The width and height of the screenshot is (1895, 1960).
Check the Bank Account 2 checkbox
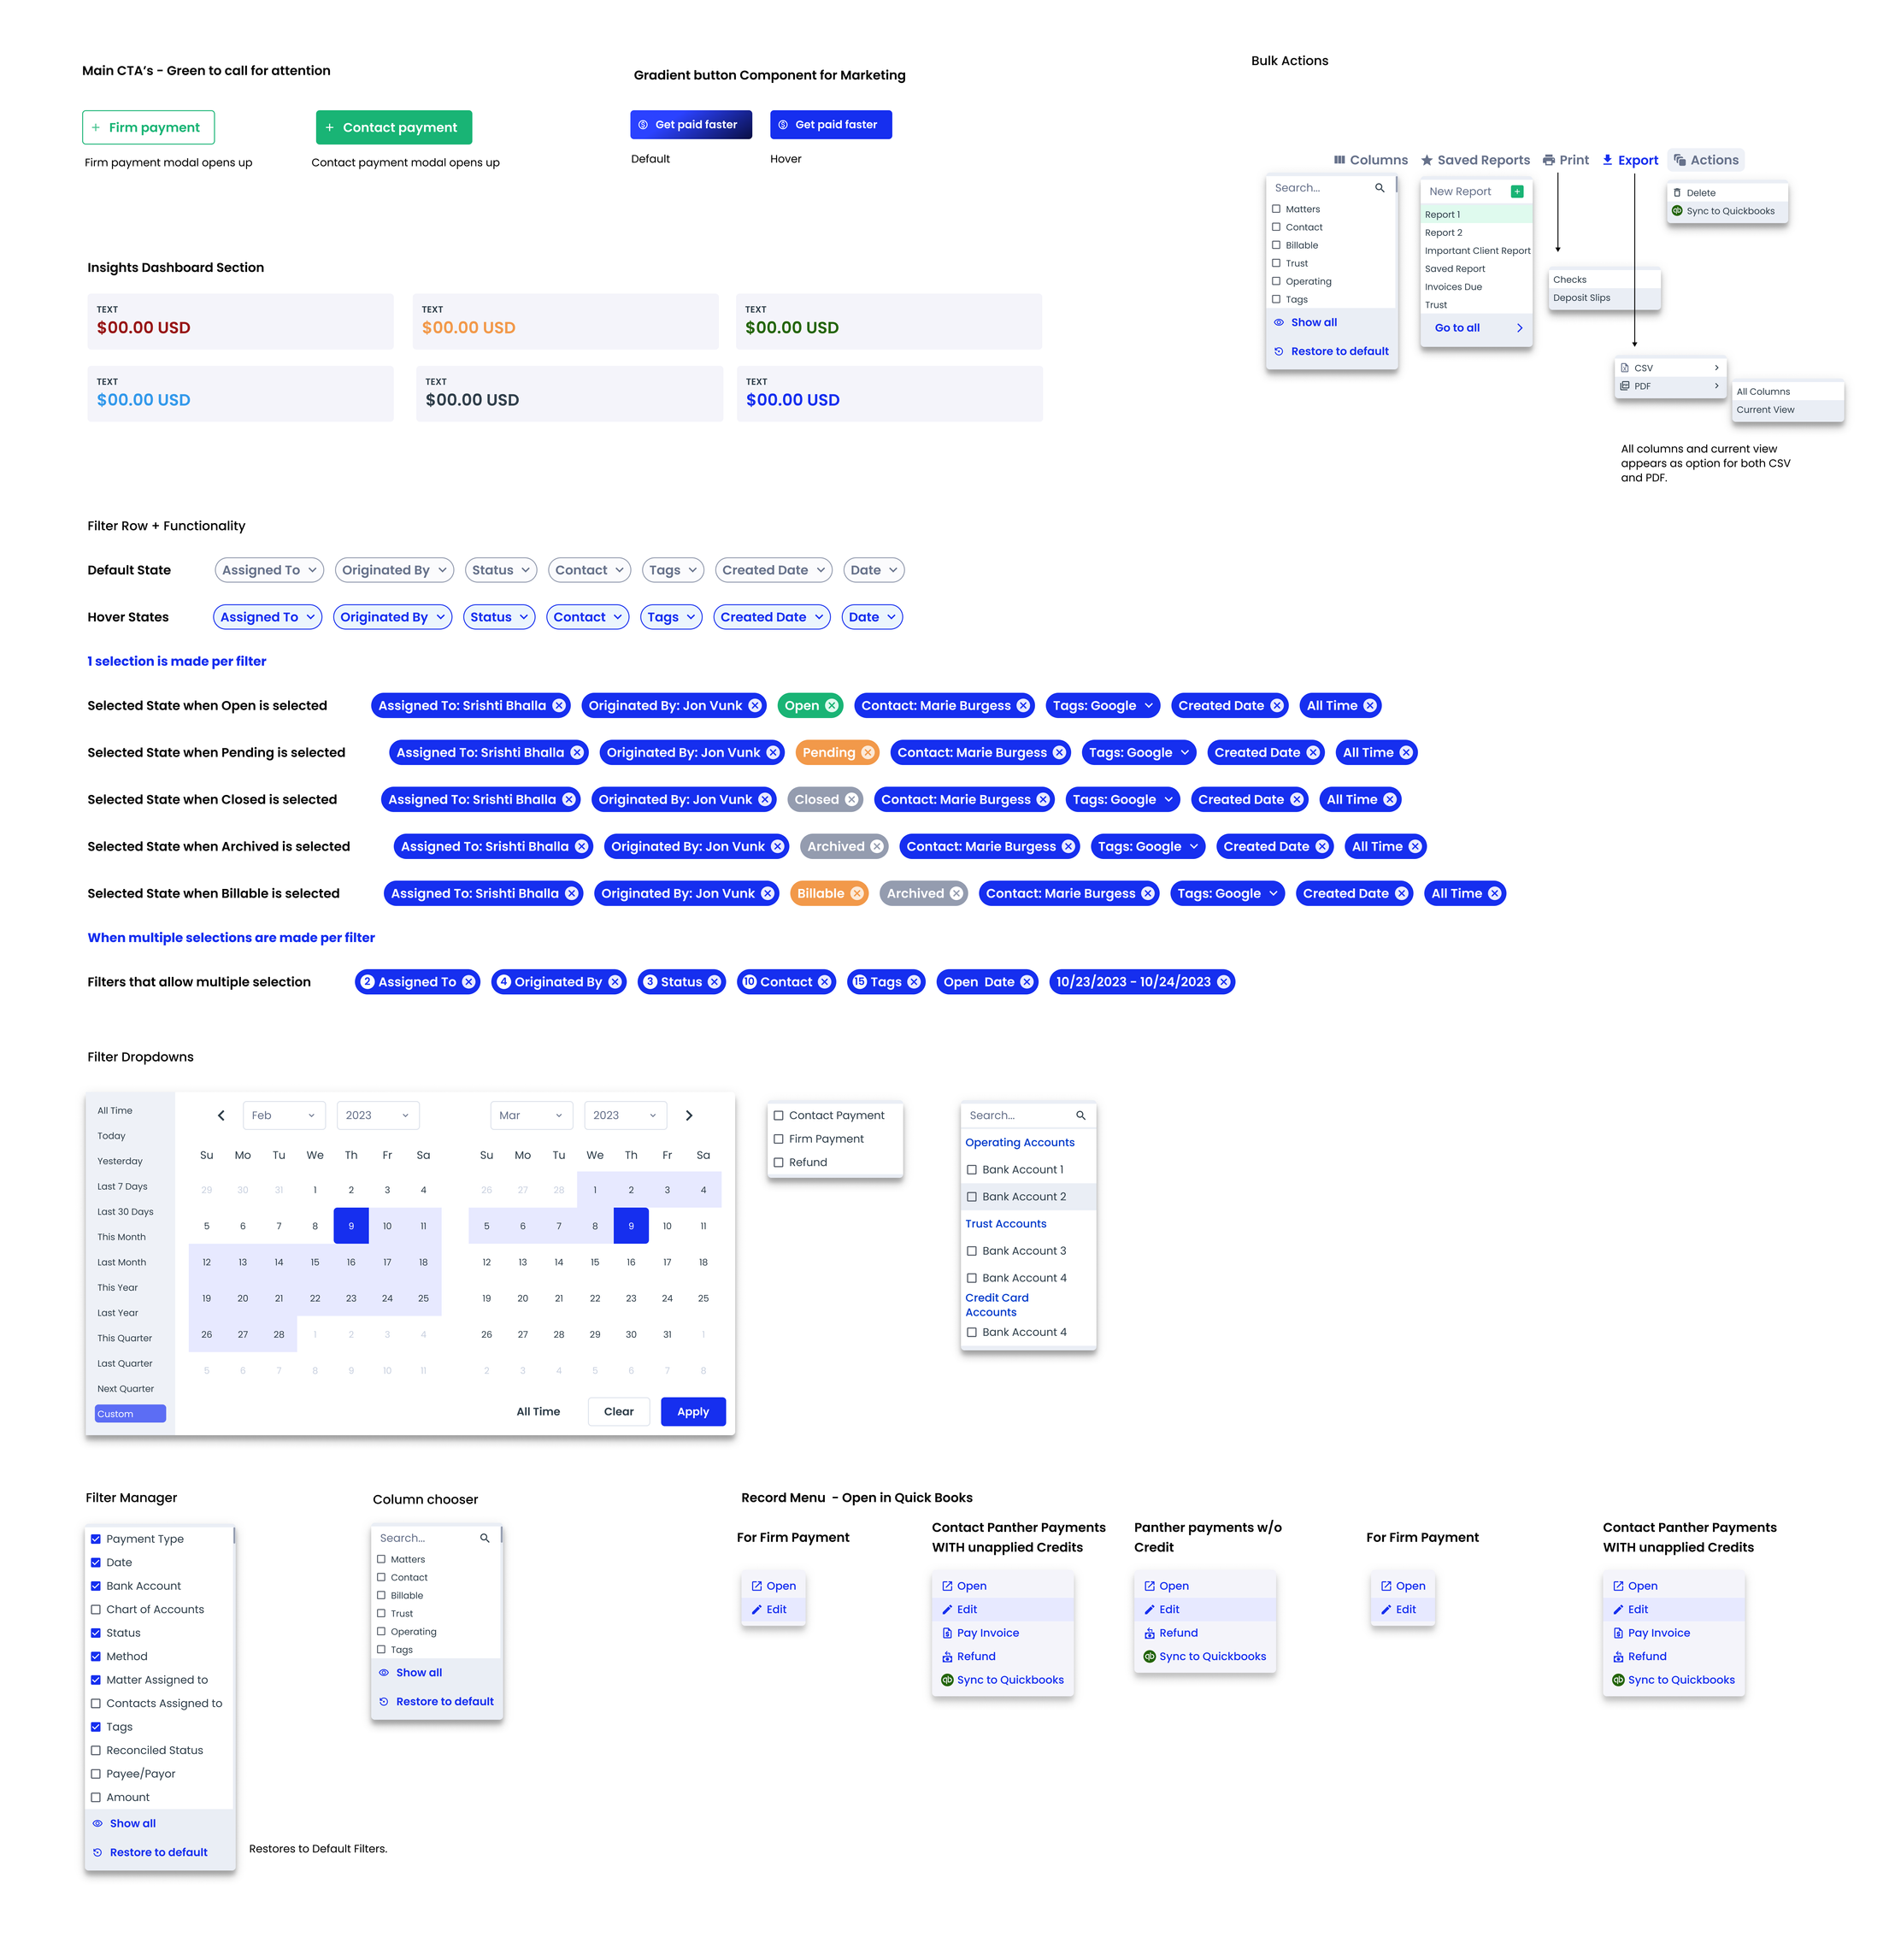coord(971,1196)
